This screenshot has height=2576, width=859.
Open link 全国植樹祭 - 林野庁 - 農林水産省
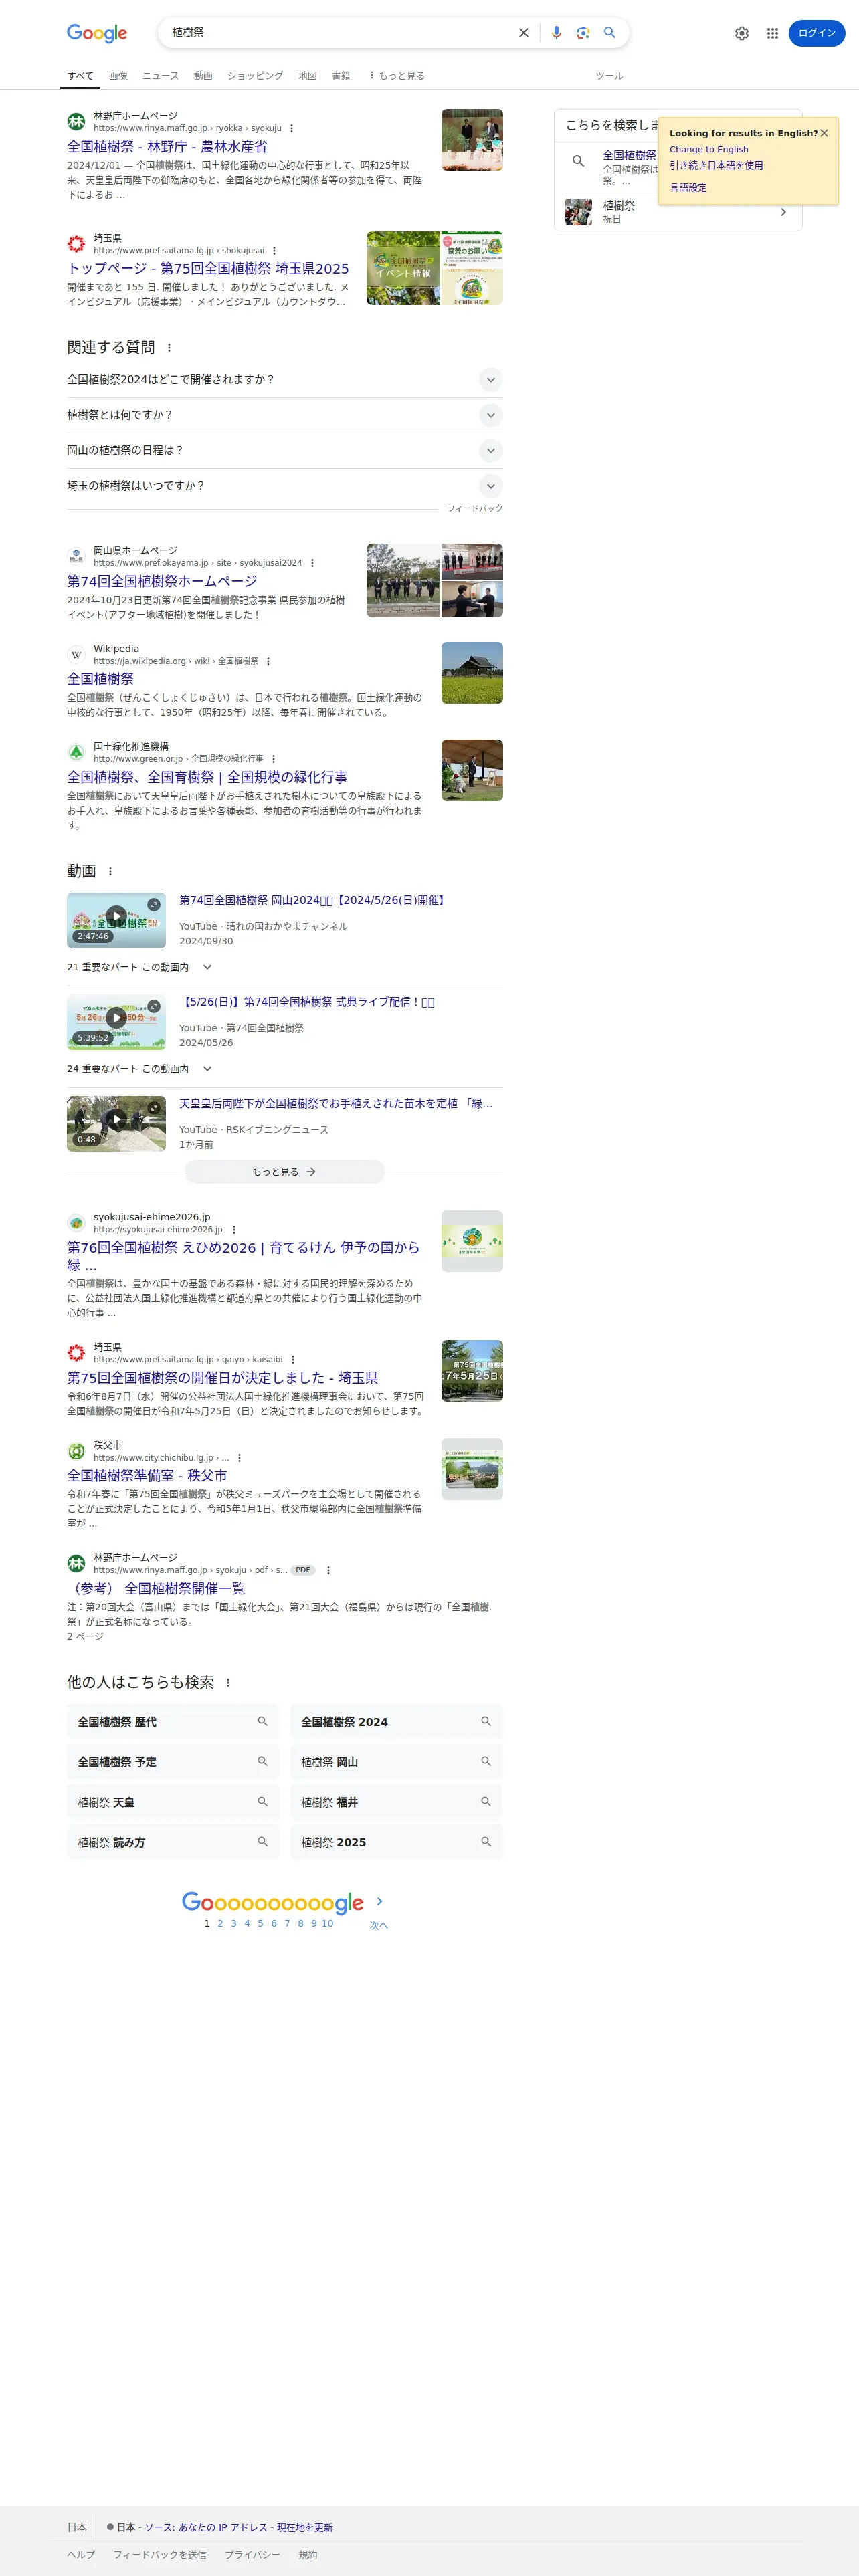pos(167,146)
